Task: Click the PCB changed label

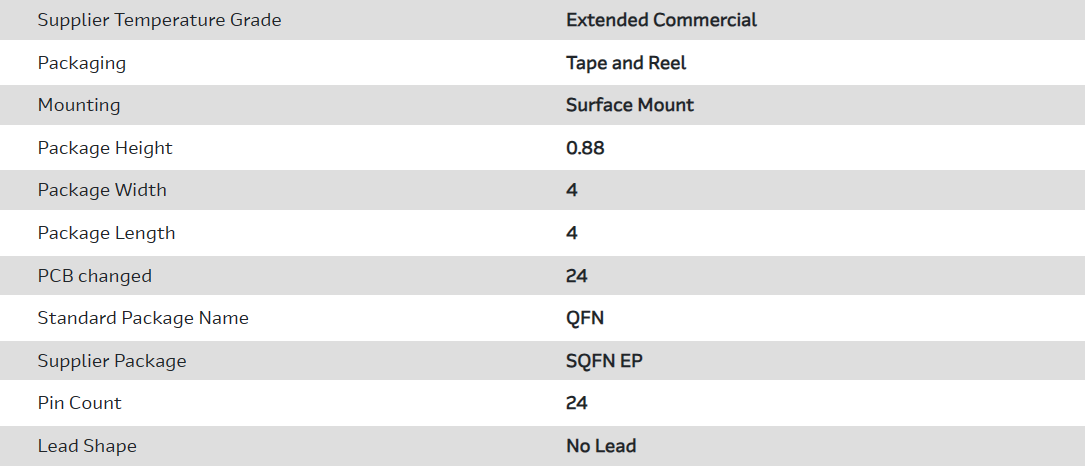Action: (95, 276)
